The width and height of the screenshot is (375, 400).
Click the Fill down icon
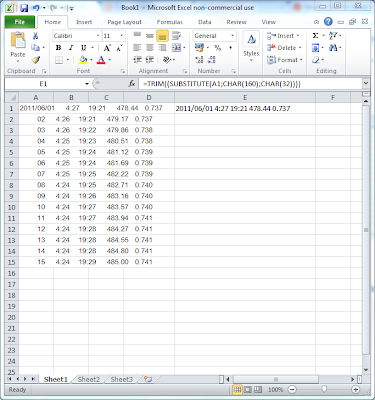point(315,48)
